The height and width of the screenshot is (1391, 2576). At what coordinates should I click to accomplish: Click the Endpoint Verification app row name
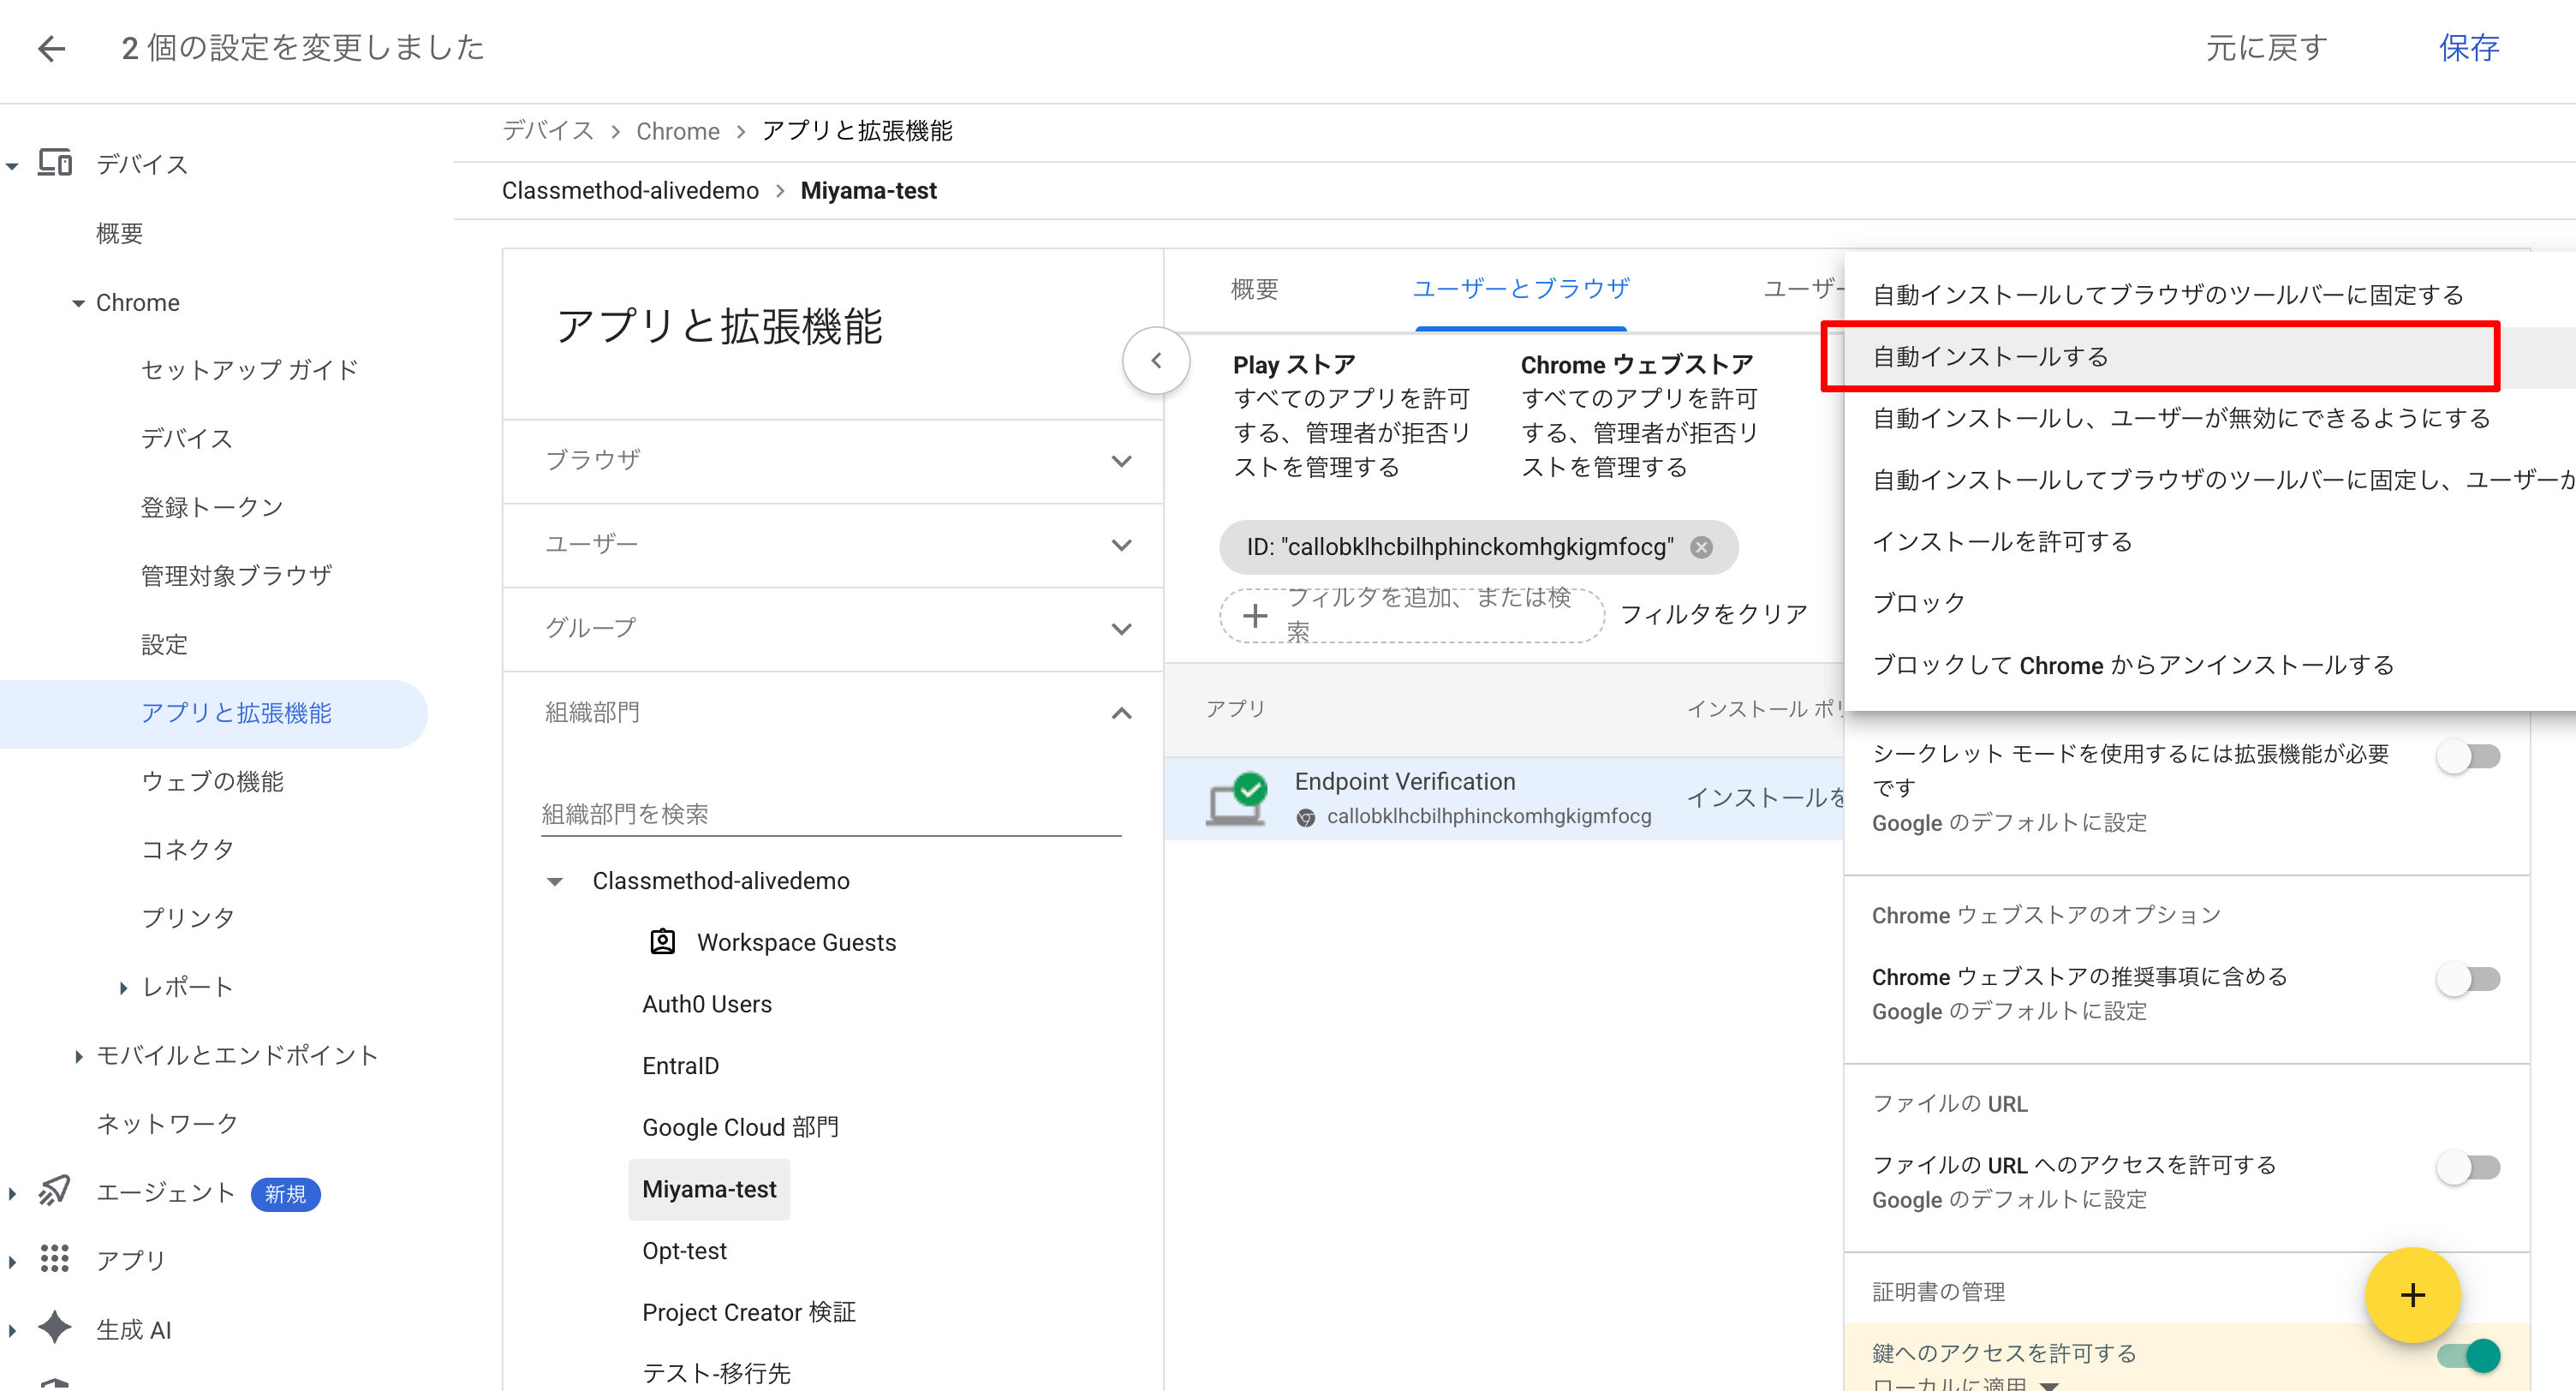pyautogui.click(x=1404, y=781)
